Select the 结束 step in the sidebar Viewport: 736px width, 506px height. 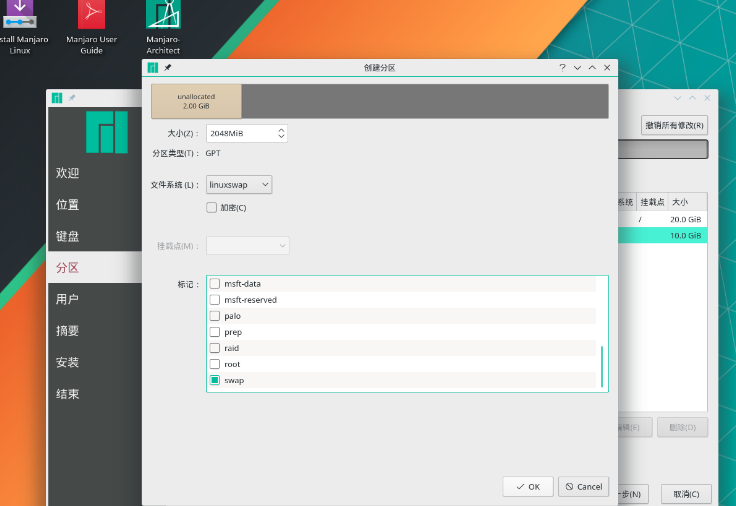[95, 394]
